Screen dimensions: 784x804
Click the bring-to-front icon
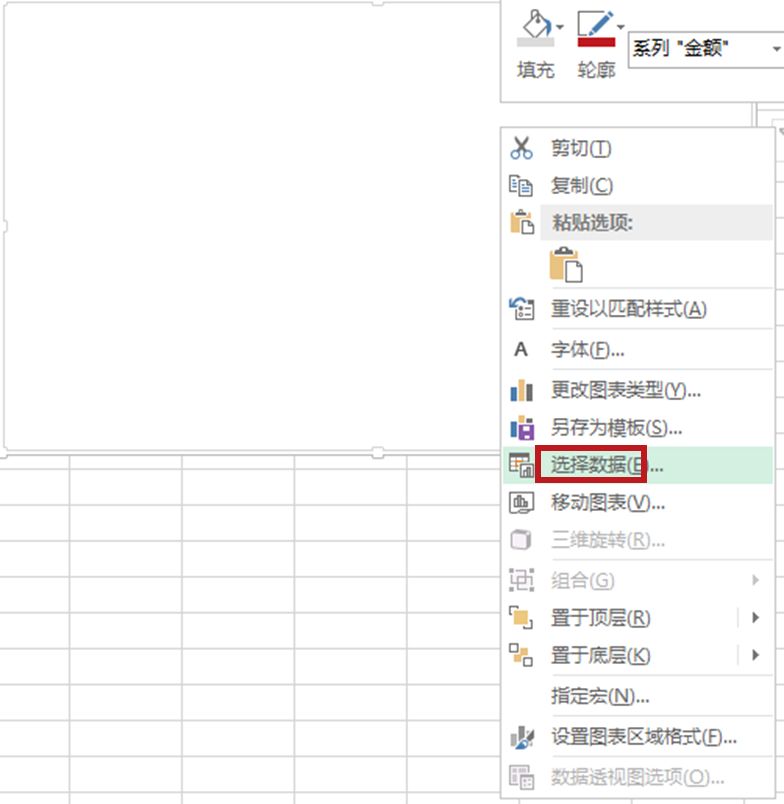pos(521,617)
